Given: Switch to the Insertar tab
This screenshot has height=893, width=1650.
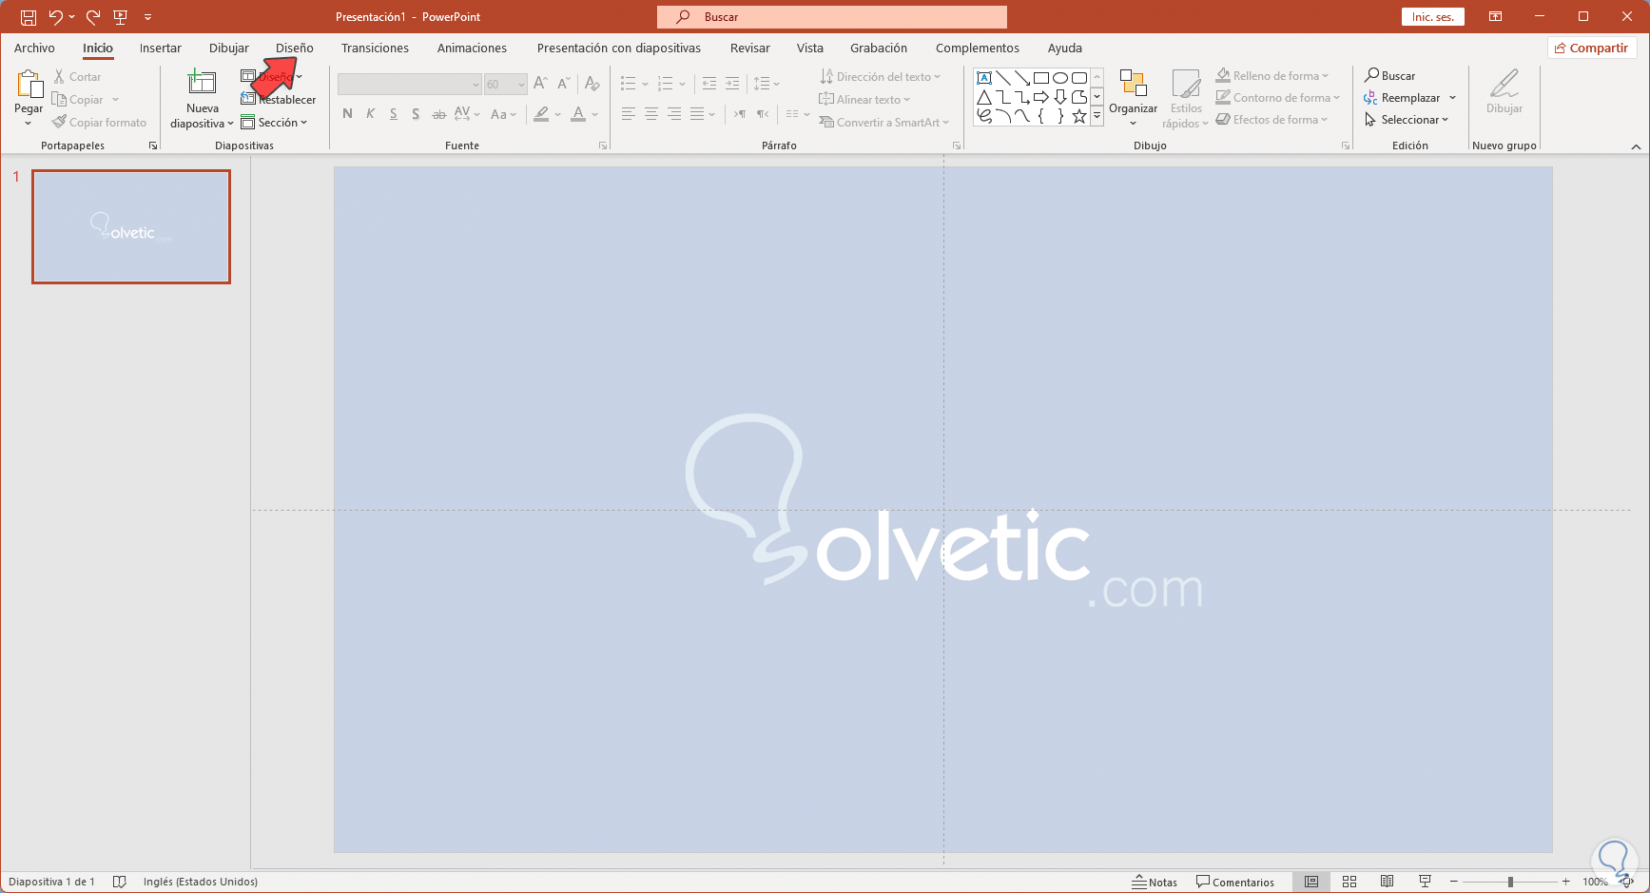Looking at the screenshot, I should [160, 48].
